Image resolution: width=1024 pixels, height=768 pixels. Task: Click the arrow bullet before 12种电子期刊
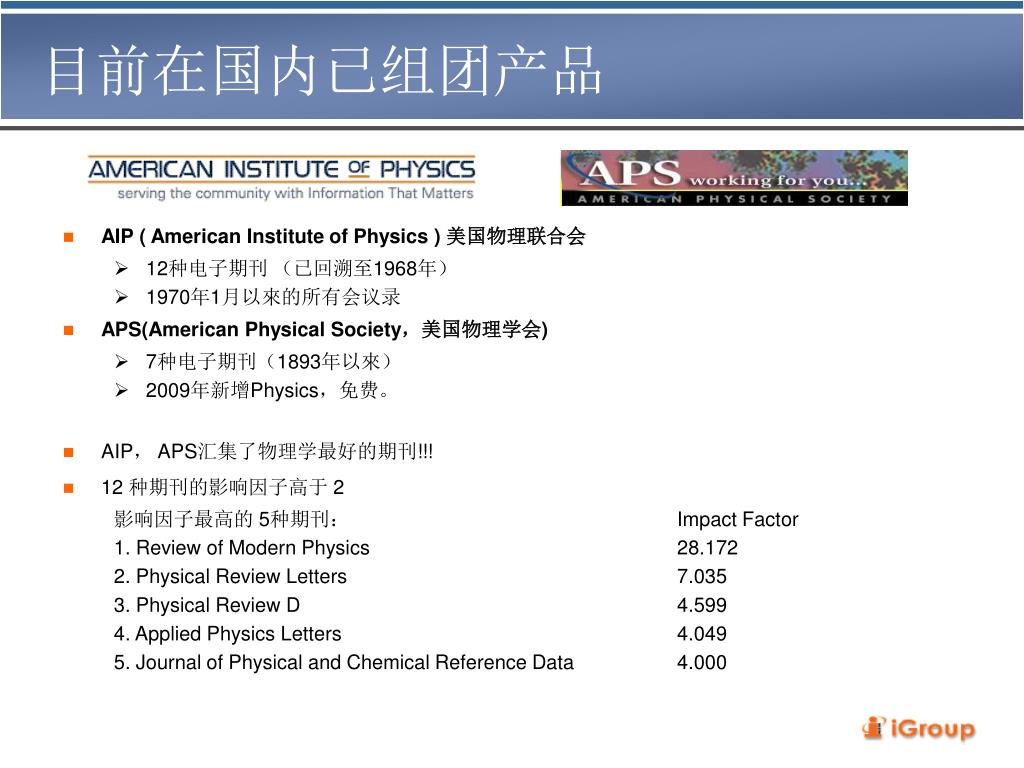pyautogui.click(x=121, y=268)
